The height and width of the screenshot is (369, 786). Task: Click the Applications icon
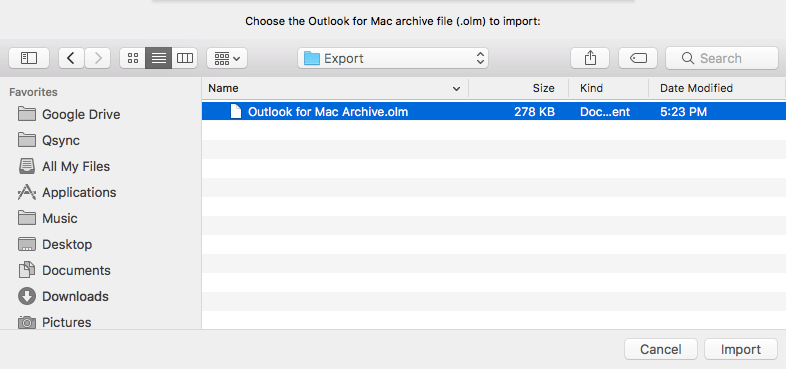click(27, 192)
